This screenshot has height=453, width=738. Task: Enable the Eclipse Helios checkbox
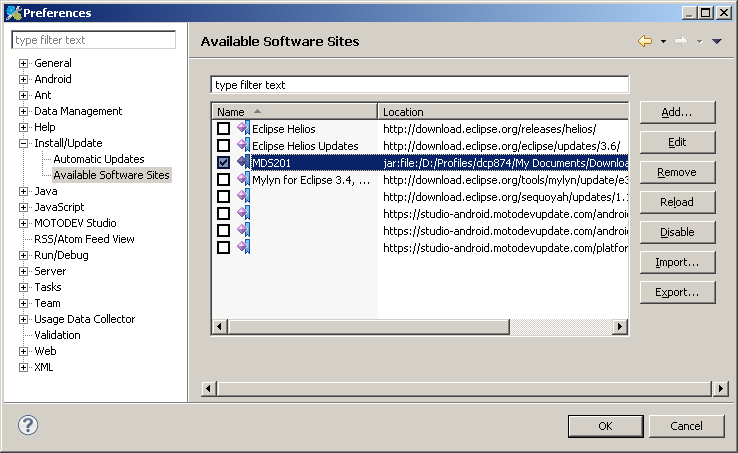click(x=224, y=129)
